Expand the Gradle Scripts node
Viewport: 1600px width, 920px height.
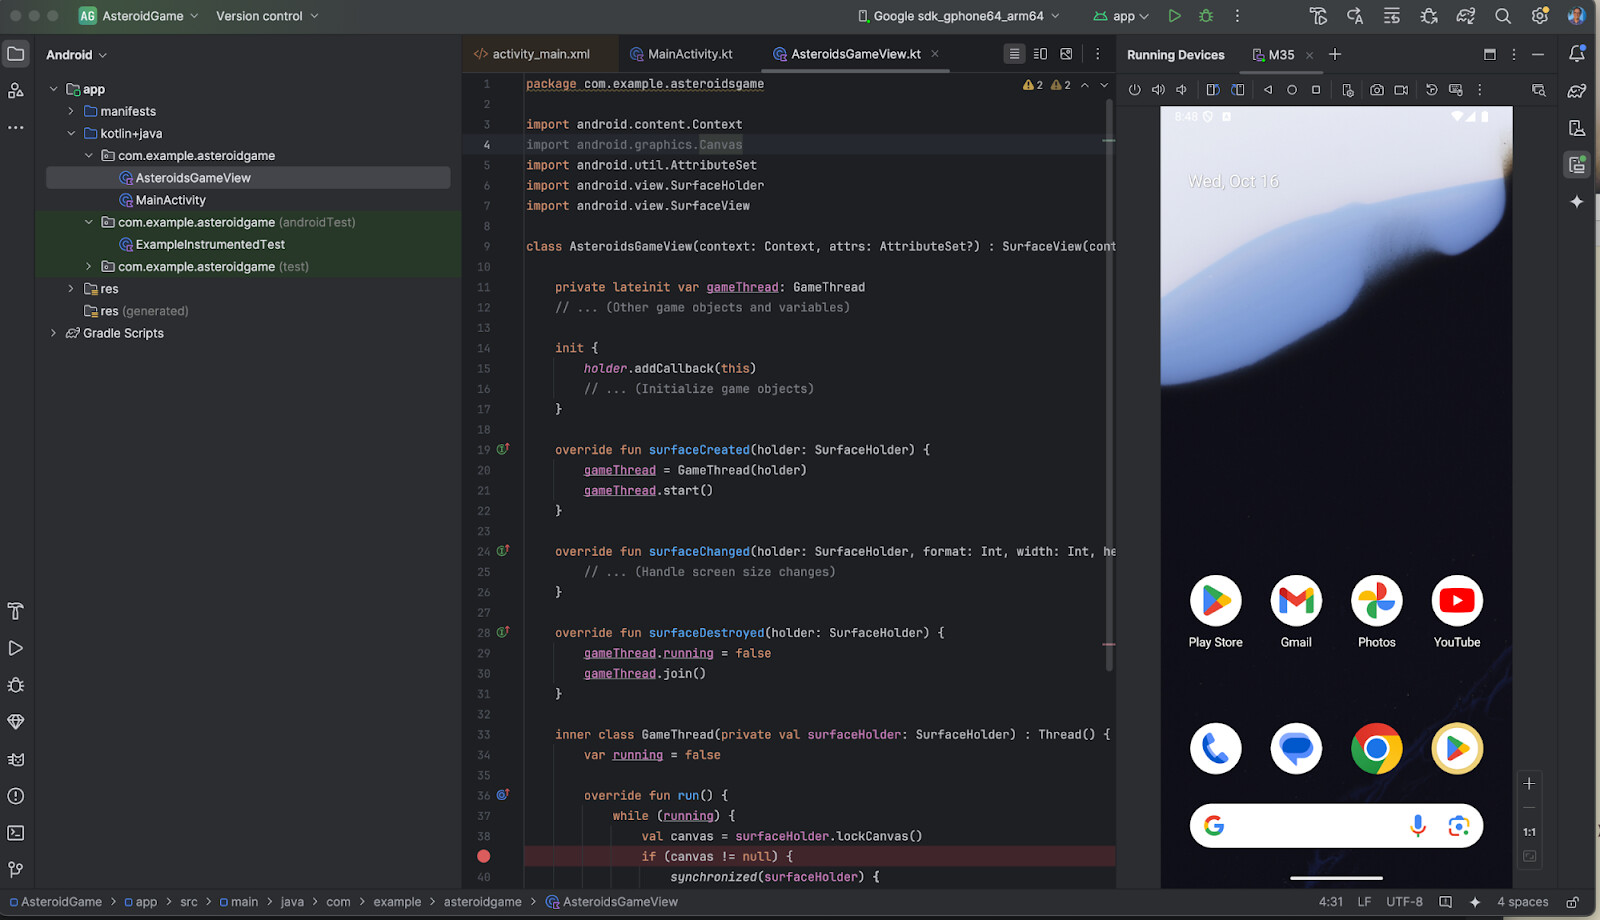[x=54, y=333]
